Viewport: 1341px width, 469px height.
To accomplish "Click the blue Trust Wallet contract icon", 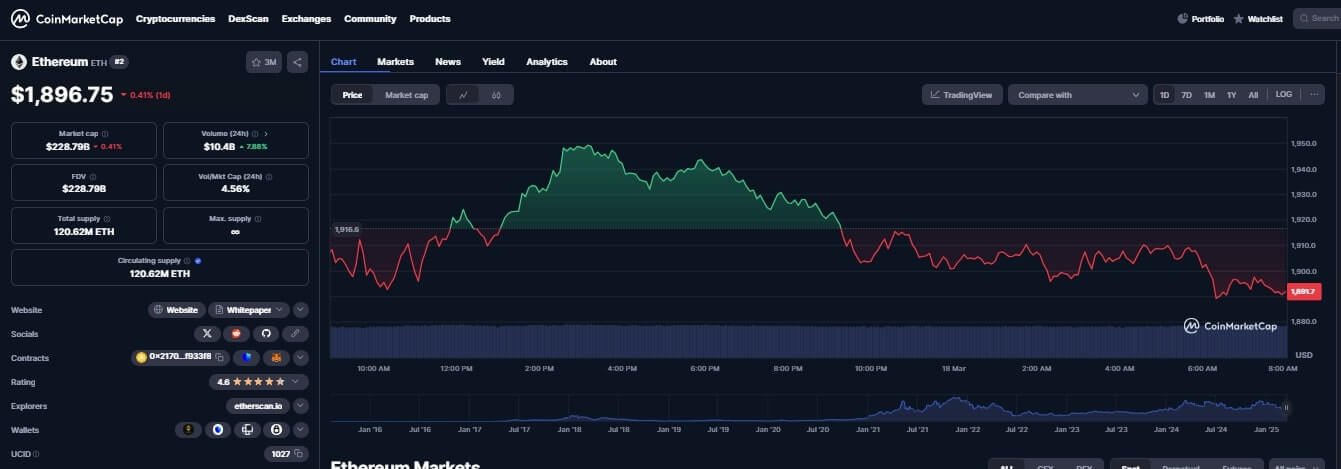I will (x=246, y=358).
